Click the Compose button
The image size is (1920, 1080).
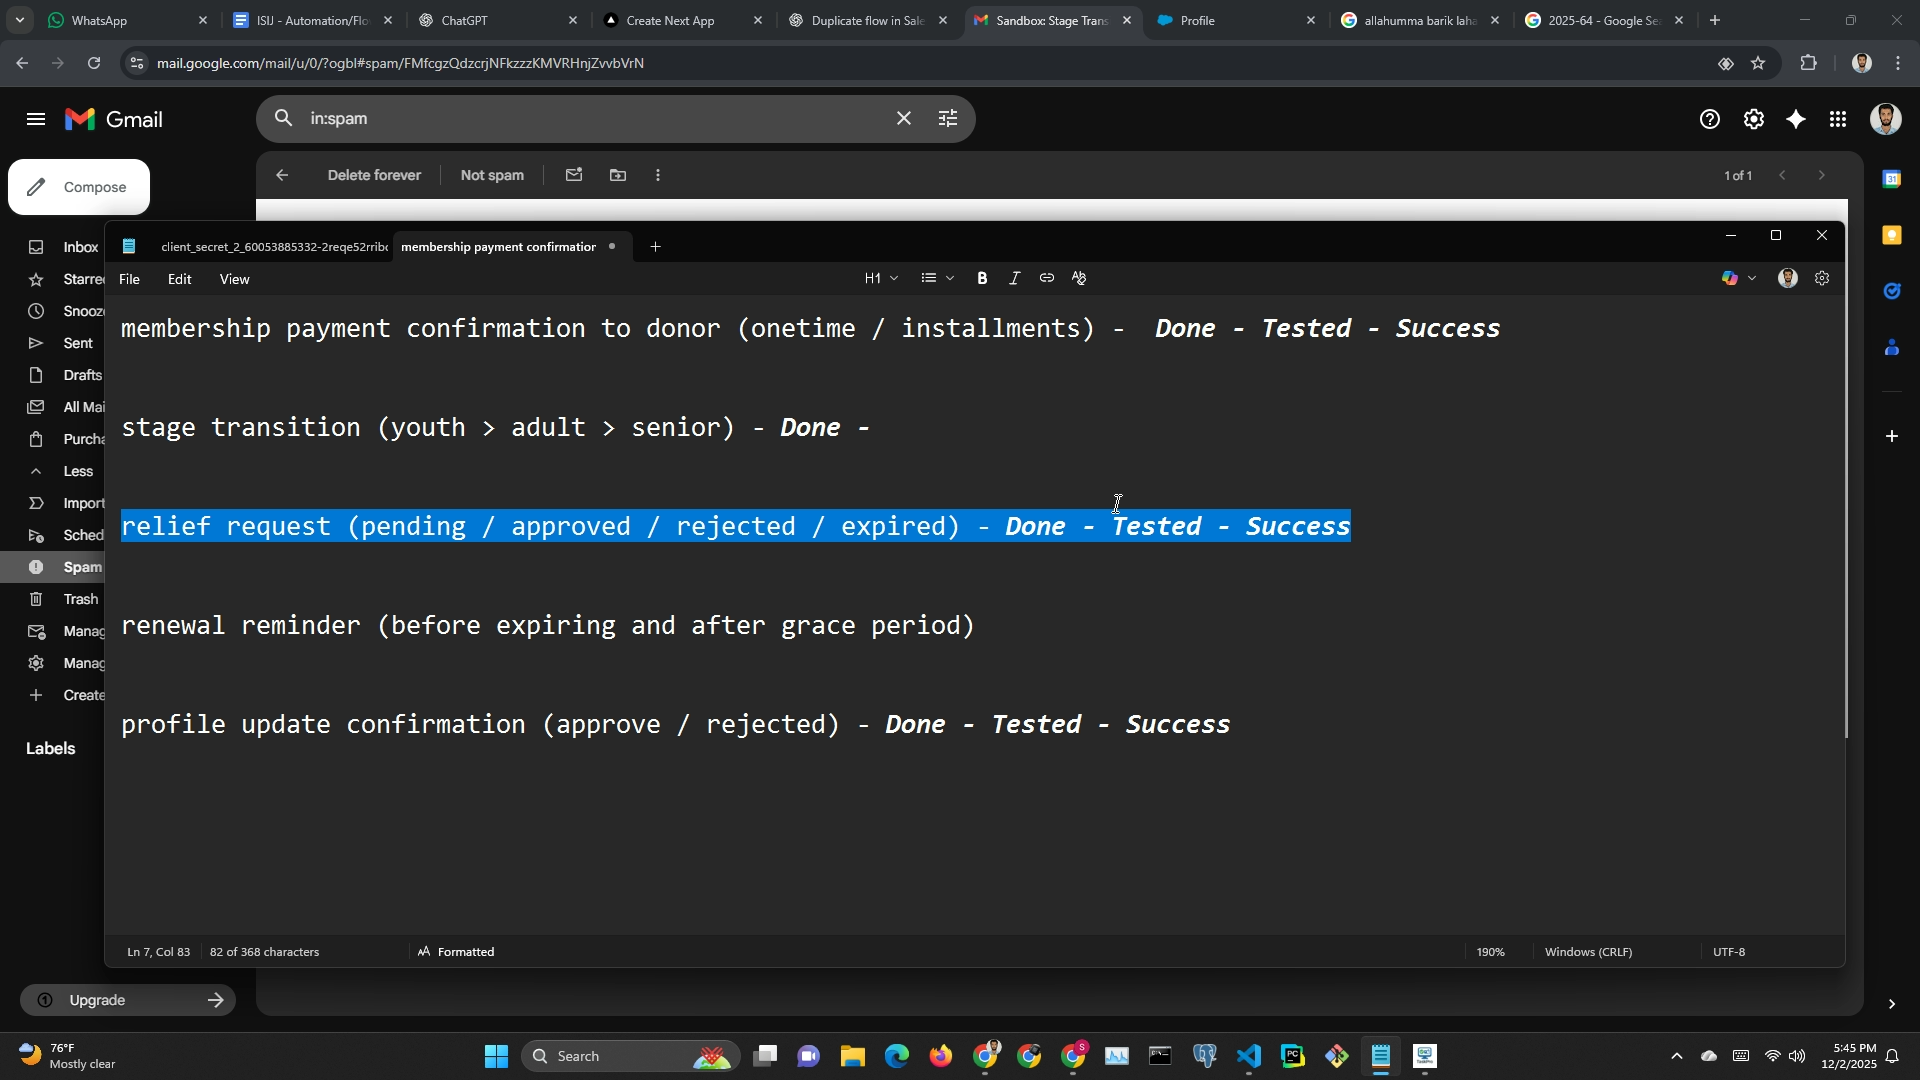tap(79, 187)
